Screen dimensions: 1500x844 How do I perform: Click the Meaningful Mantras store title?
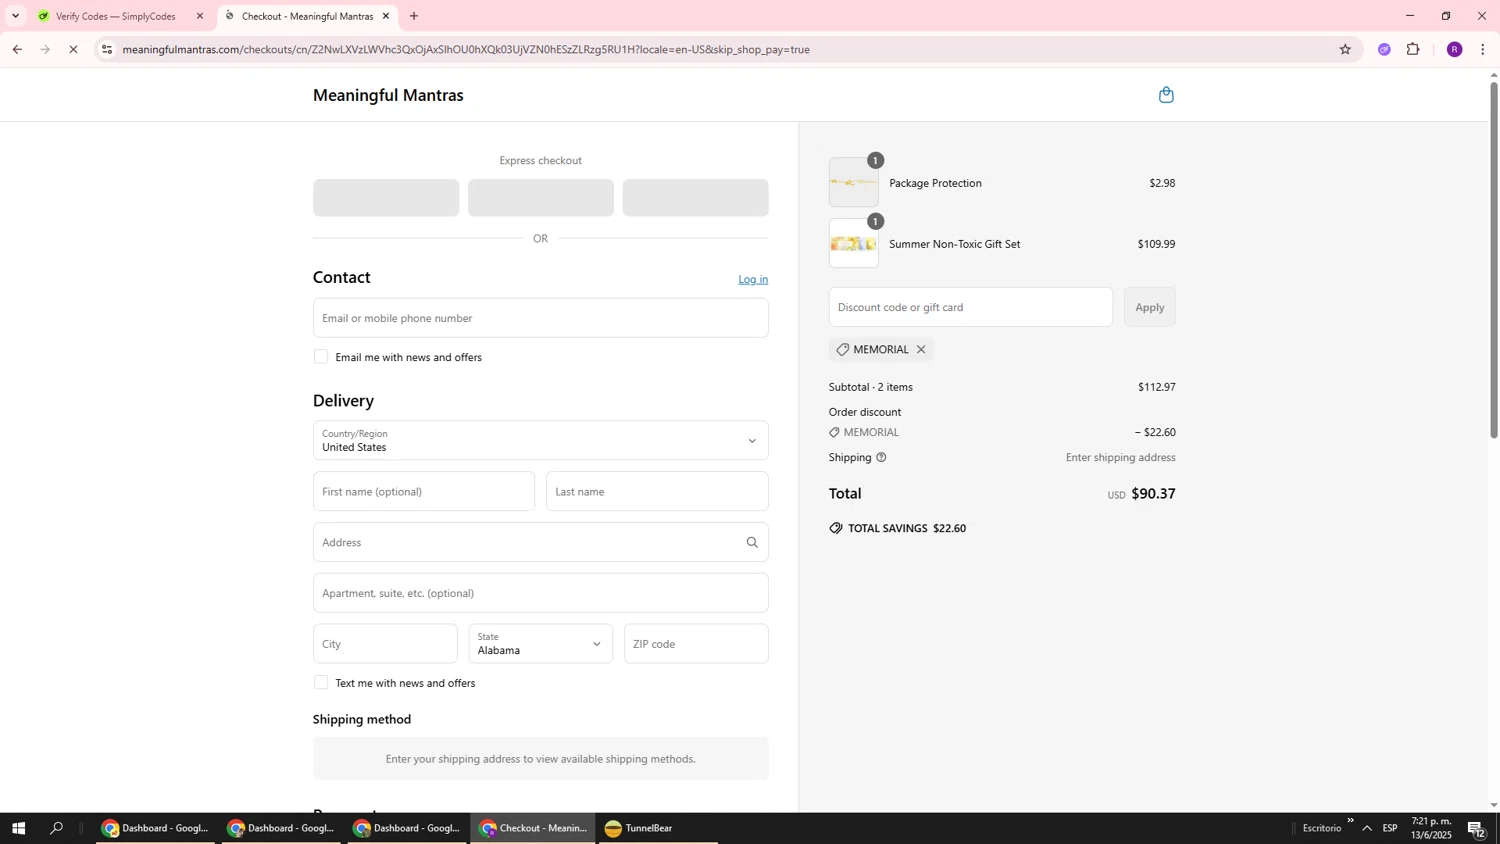[388, 96]
